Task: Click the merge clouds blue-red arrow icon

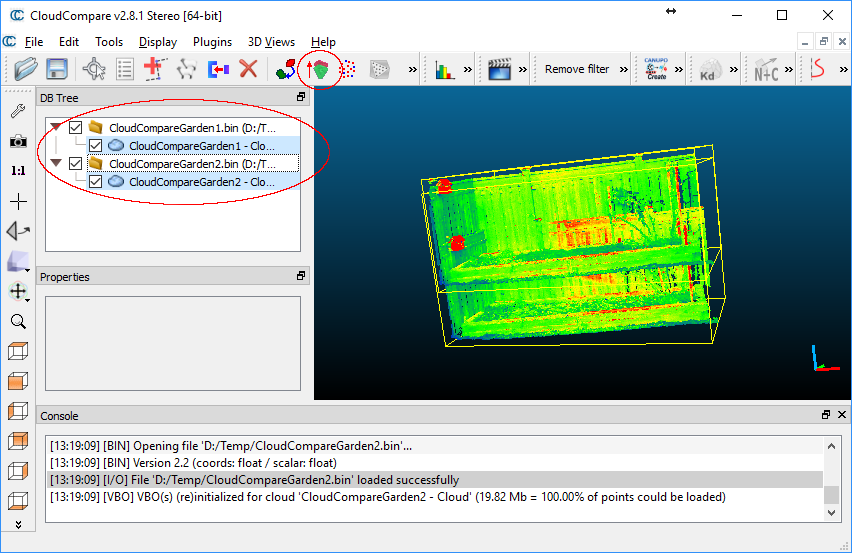Action: point(218,69)
